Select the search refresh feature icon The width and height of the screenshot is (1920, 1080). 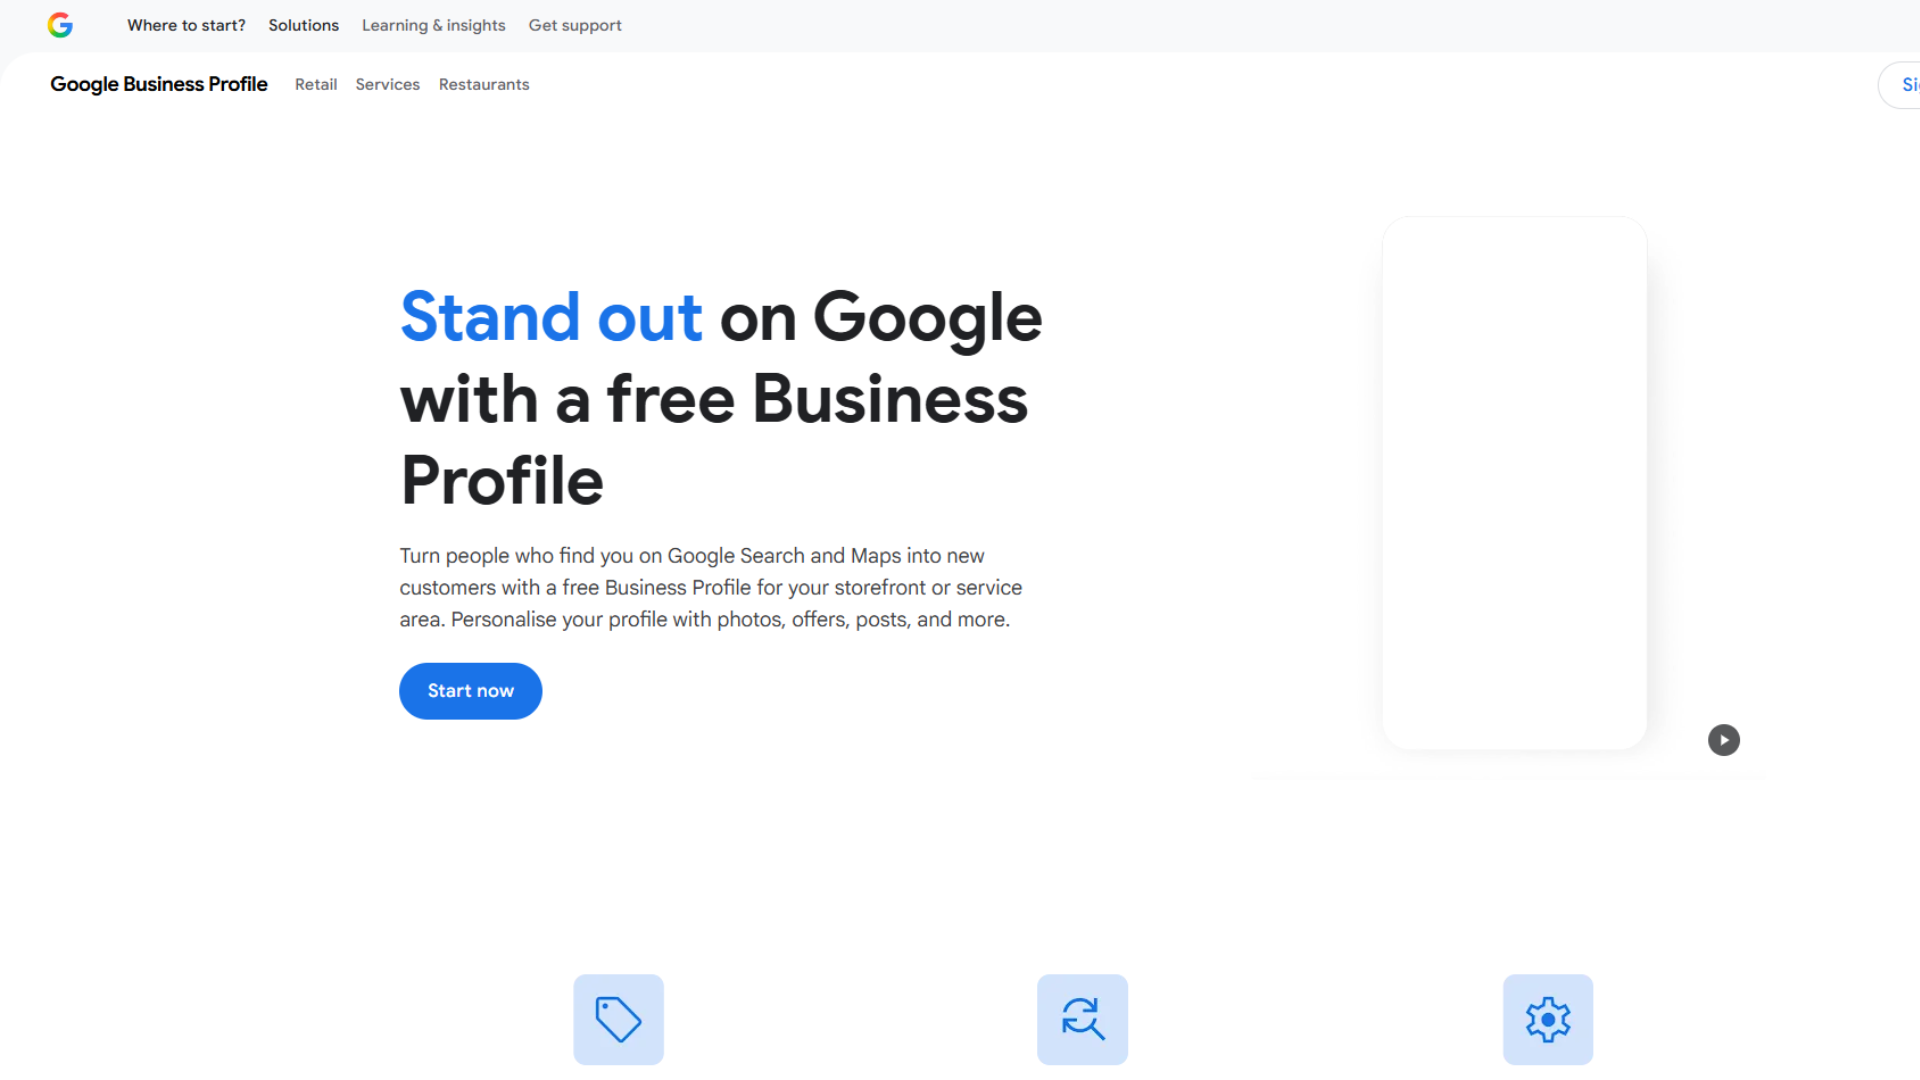tap(1082, 1019)
